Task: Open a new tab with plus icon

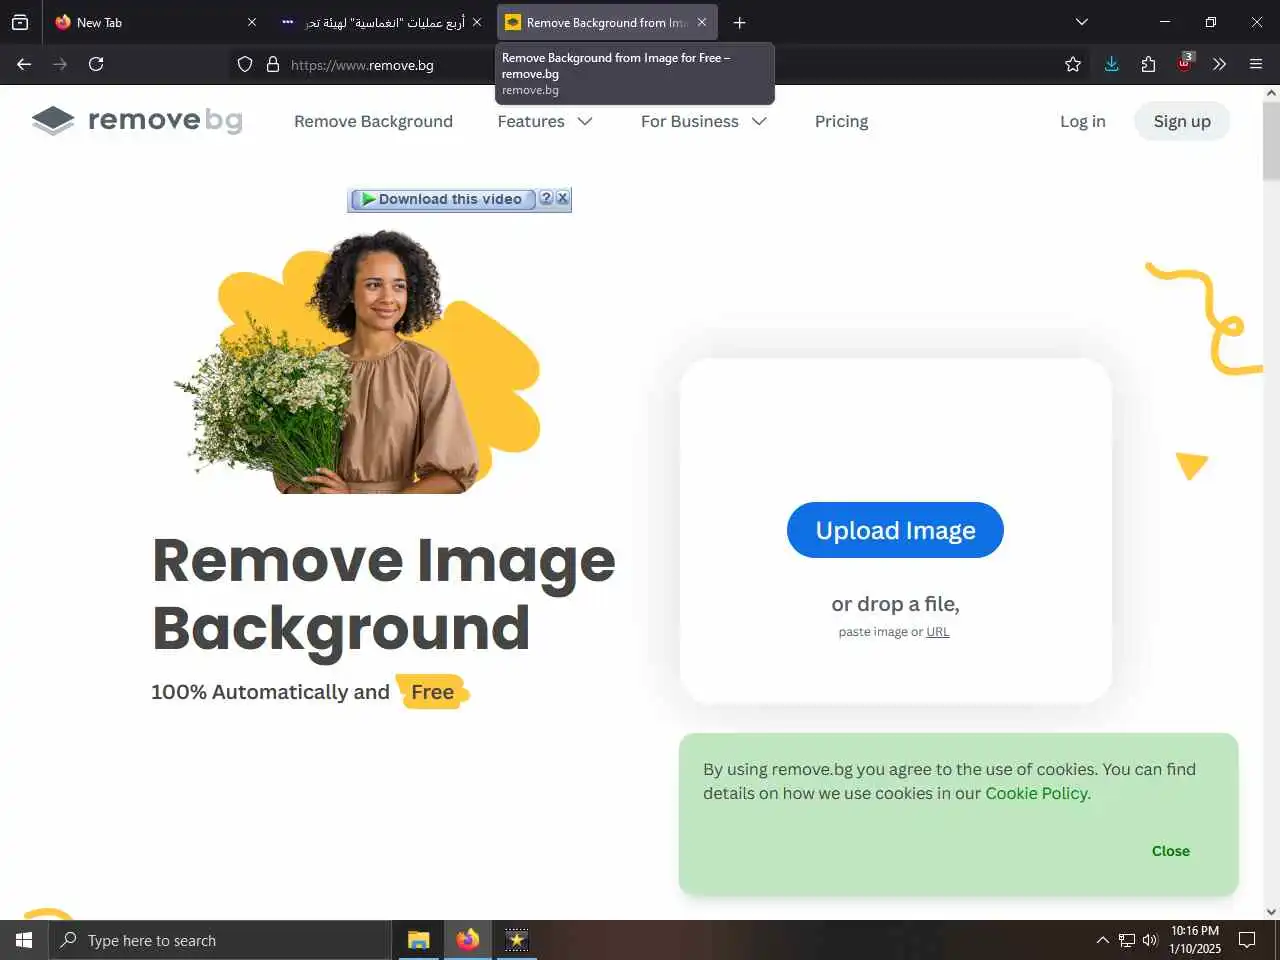Action: click(739, 22)
